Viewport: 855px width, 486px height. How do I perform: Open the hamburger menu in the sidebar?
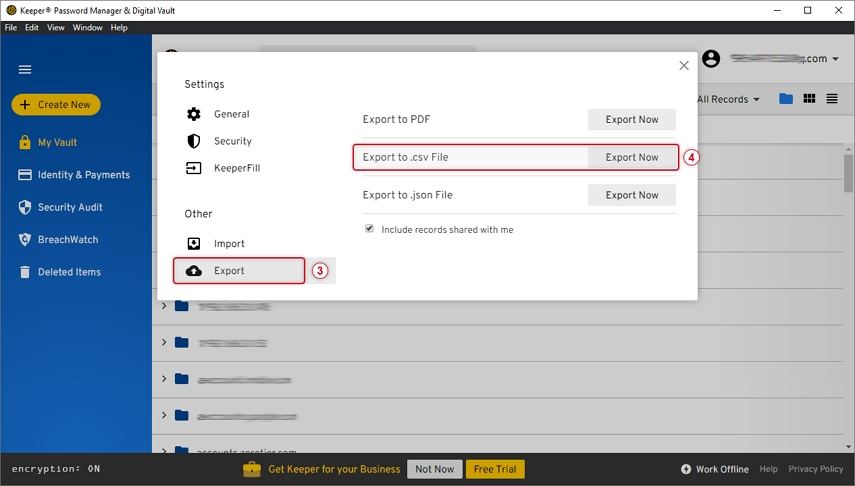click(25, 69)
